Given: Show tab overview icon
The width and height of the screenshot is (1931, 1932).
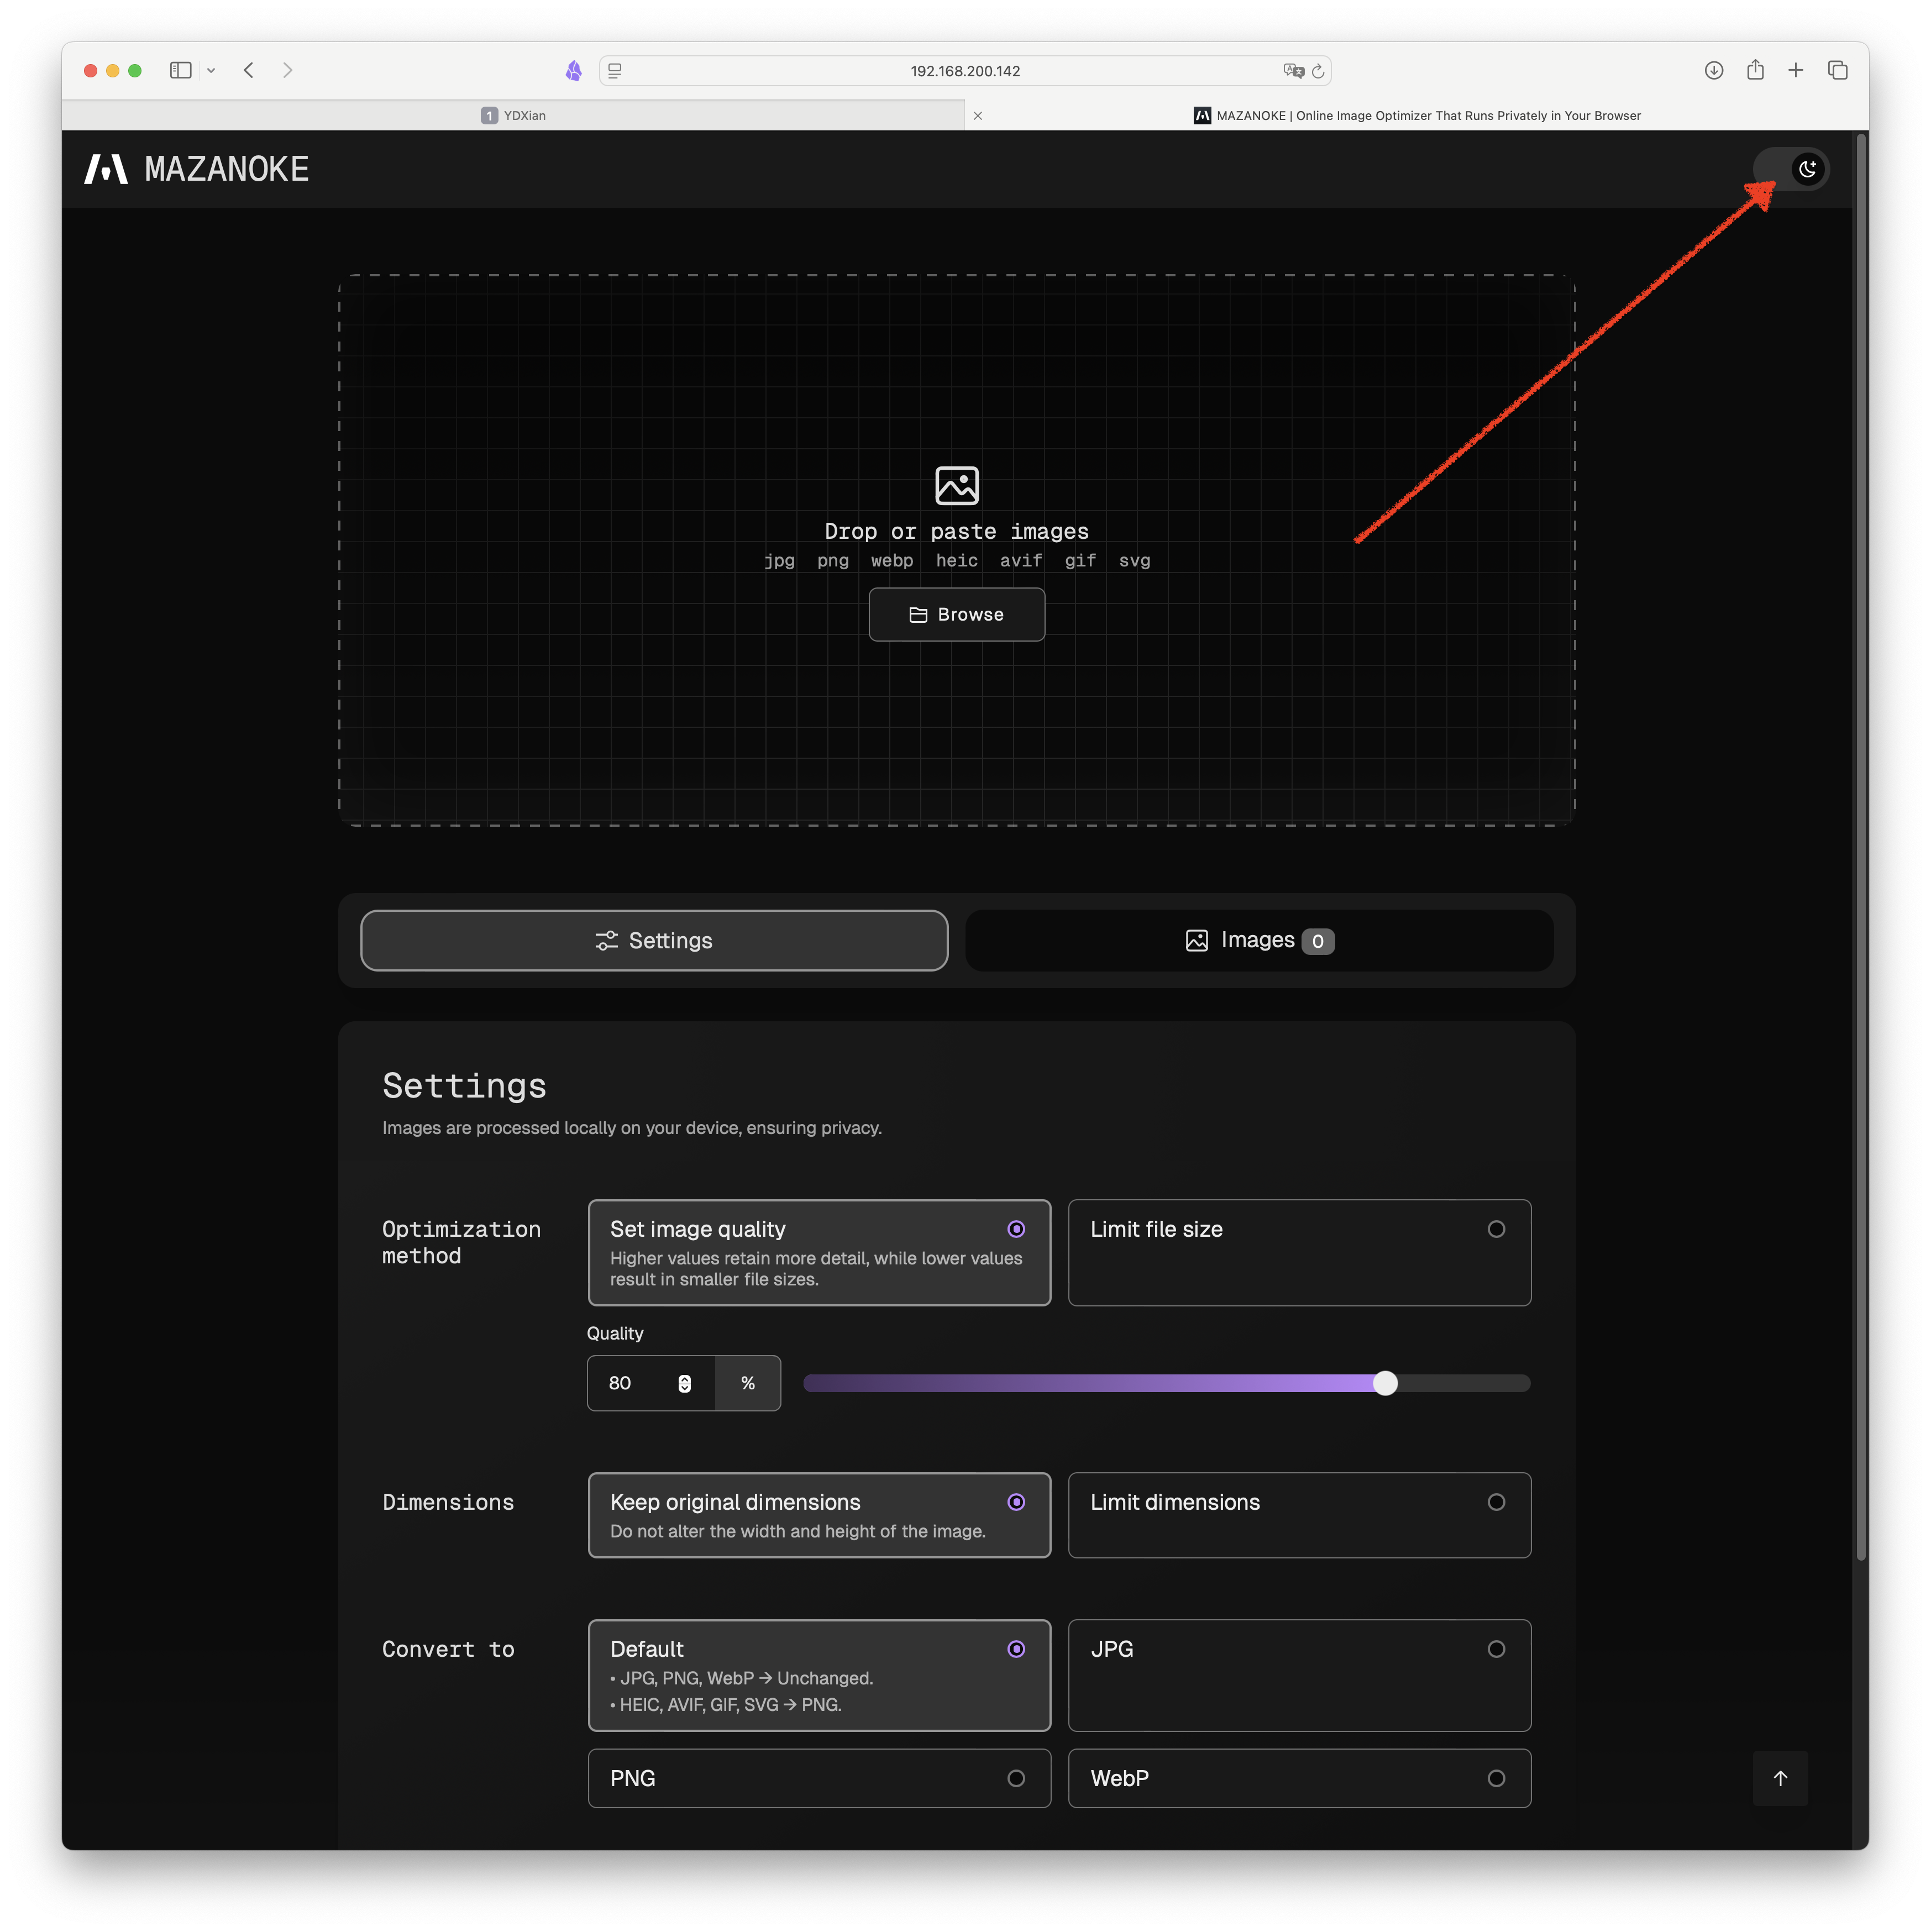Looking at the screenshot, I should 1837,70.
